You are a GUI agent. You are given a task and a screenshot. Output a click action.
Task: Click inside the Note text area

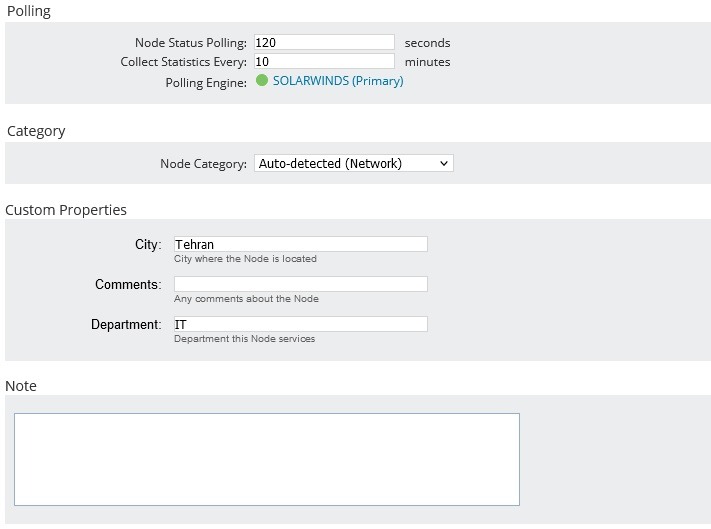point(266,459)
